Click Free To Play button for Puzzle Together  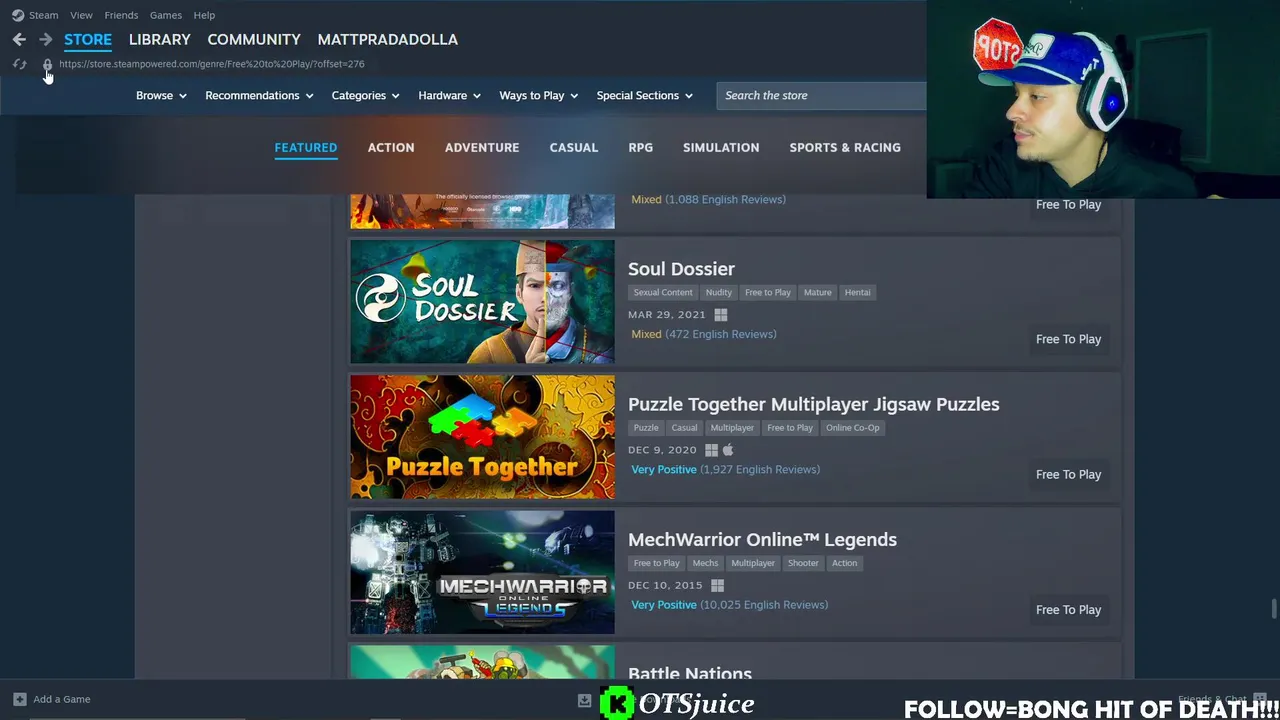coord(1068,474)
